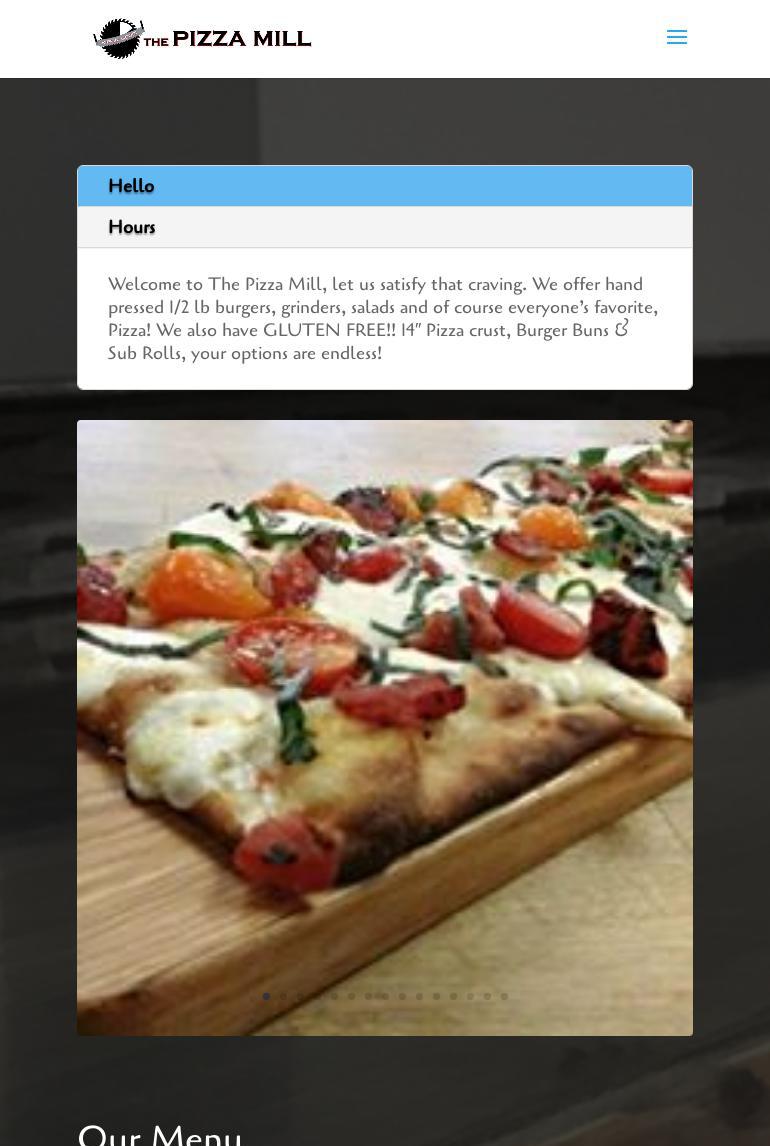Image resolution: width=770 pixels, height=1146 pixels.
Task: Select the fifth slider pagination dot
Action: (x=334, y=995)
